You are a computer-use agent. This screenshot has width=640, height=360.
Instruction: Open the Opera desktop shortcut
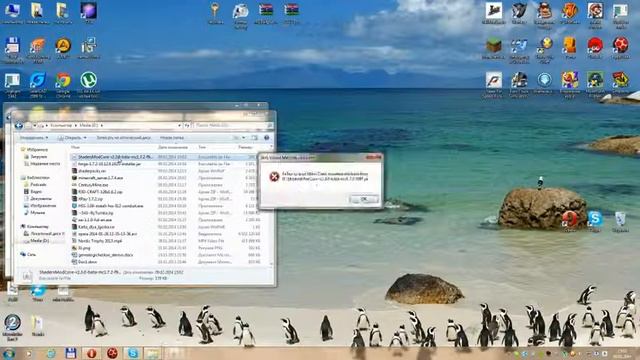570,219
